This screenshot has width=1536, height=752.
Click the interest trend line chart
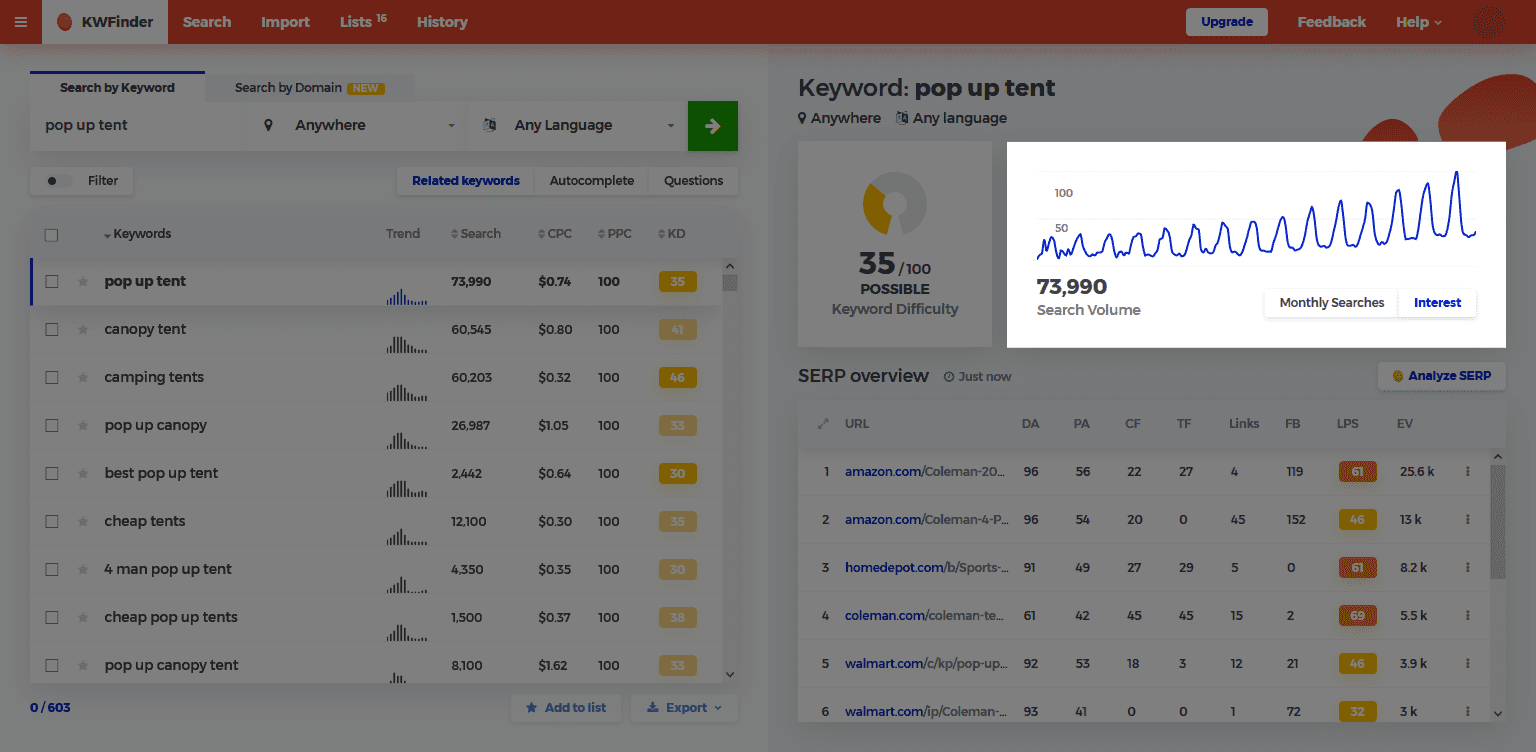point(1256,215)
